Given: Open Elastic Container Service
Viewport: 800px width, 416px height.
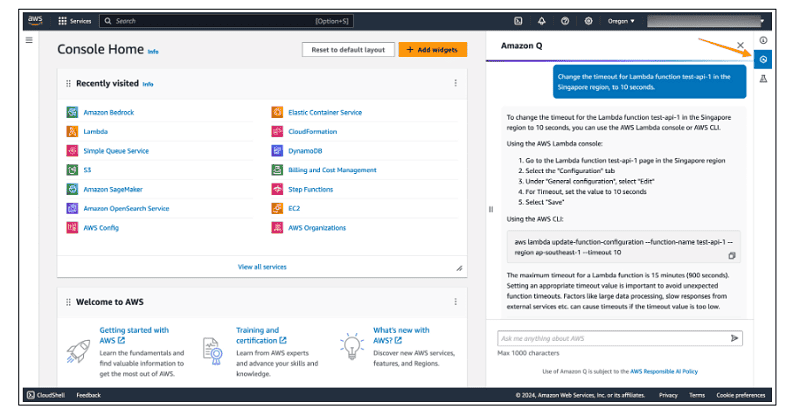Looking at the screenshot, I should [325, 112].
